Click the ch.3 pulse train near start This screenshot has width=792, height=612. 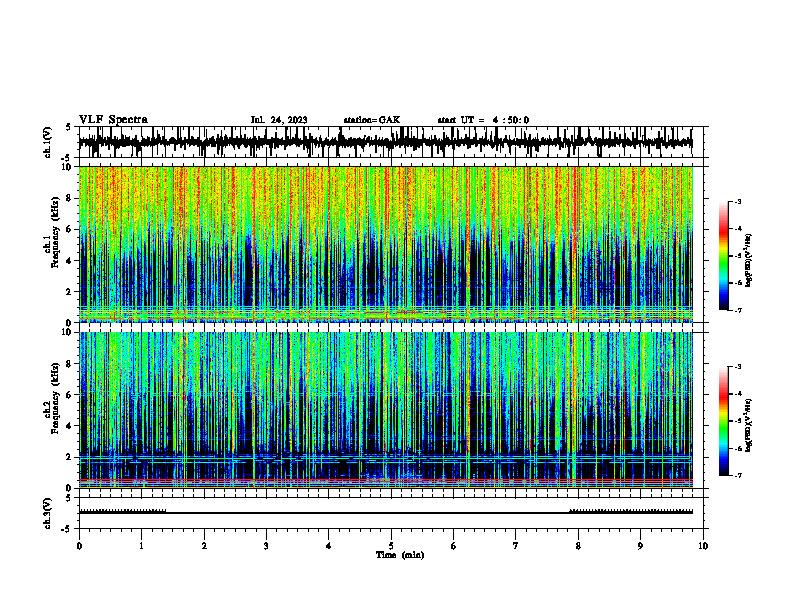[x=122, y=511]
